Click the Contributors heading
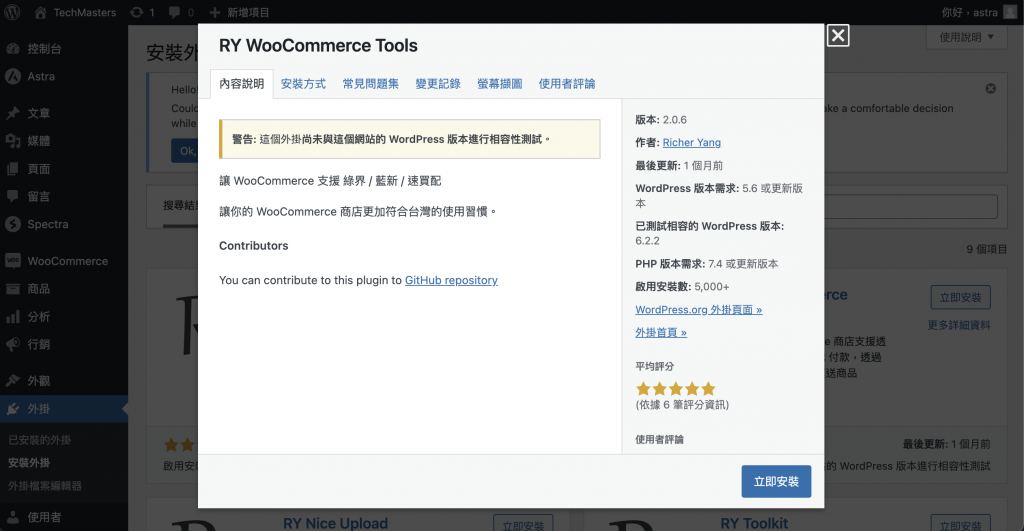 pyautogui.click(x=253, y=246)
